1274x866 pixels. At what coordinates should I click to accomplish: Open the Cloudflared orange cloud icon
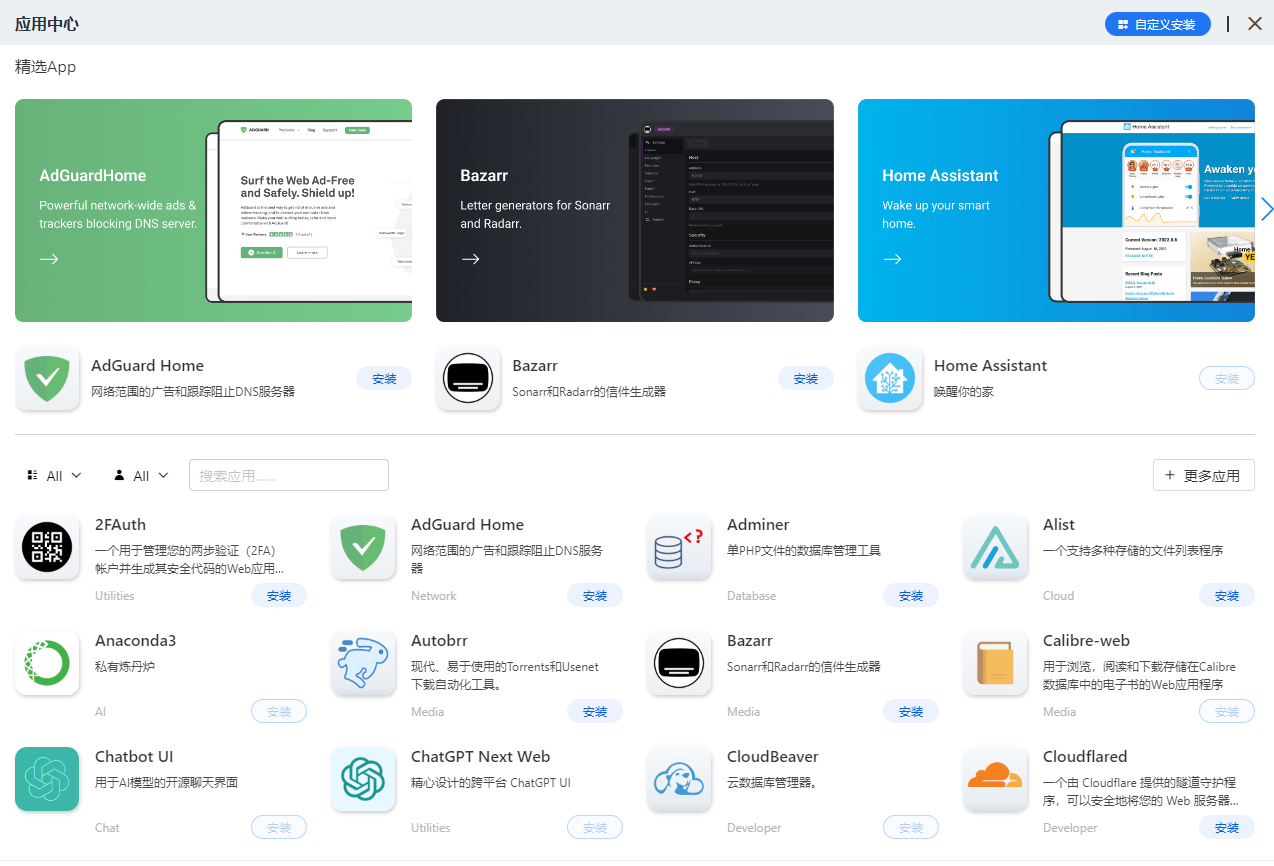[x=995, y=779]
